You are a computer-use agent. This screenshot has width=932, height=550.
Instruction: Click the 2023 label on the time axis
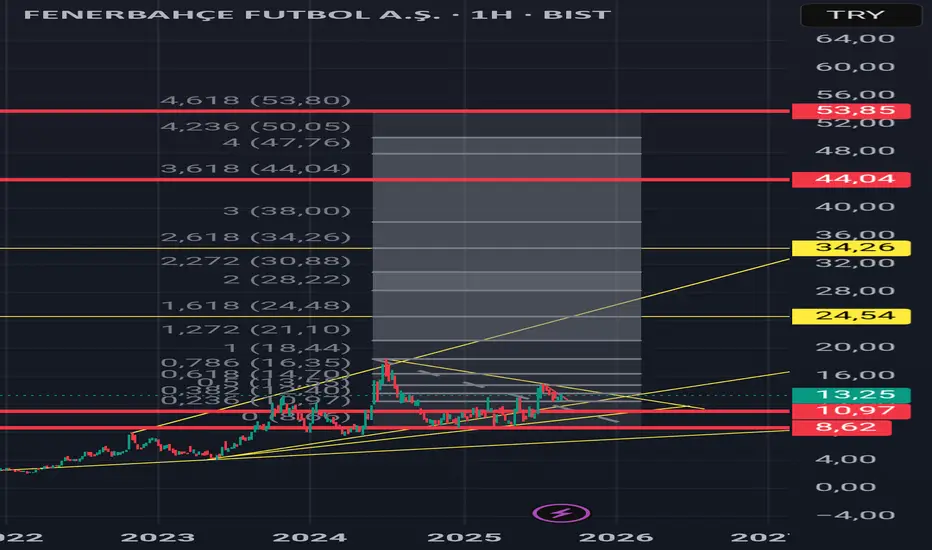coord(158,538)
